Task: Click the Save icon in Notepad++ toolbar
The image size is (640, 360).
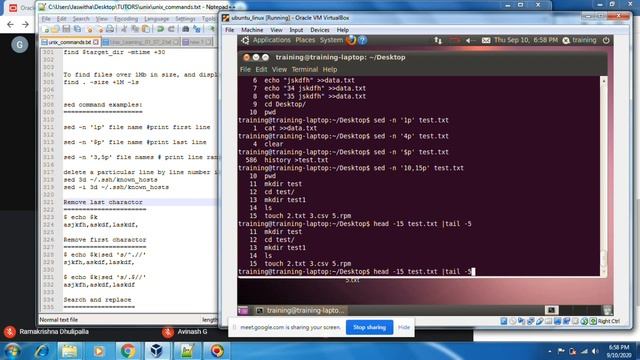Action: point(66,29)
